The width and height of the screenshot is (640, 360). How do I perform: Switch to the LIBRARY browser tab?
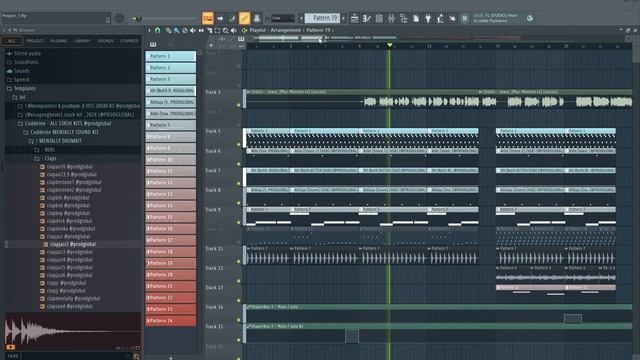(82, 41)
